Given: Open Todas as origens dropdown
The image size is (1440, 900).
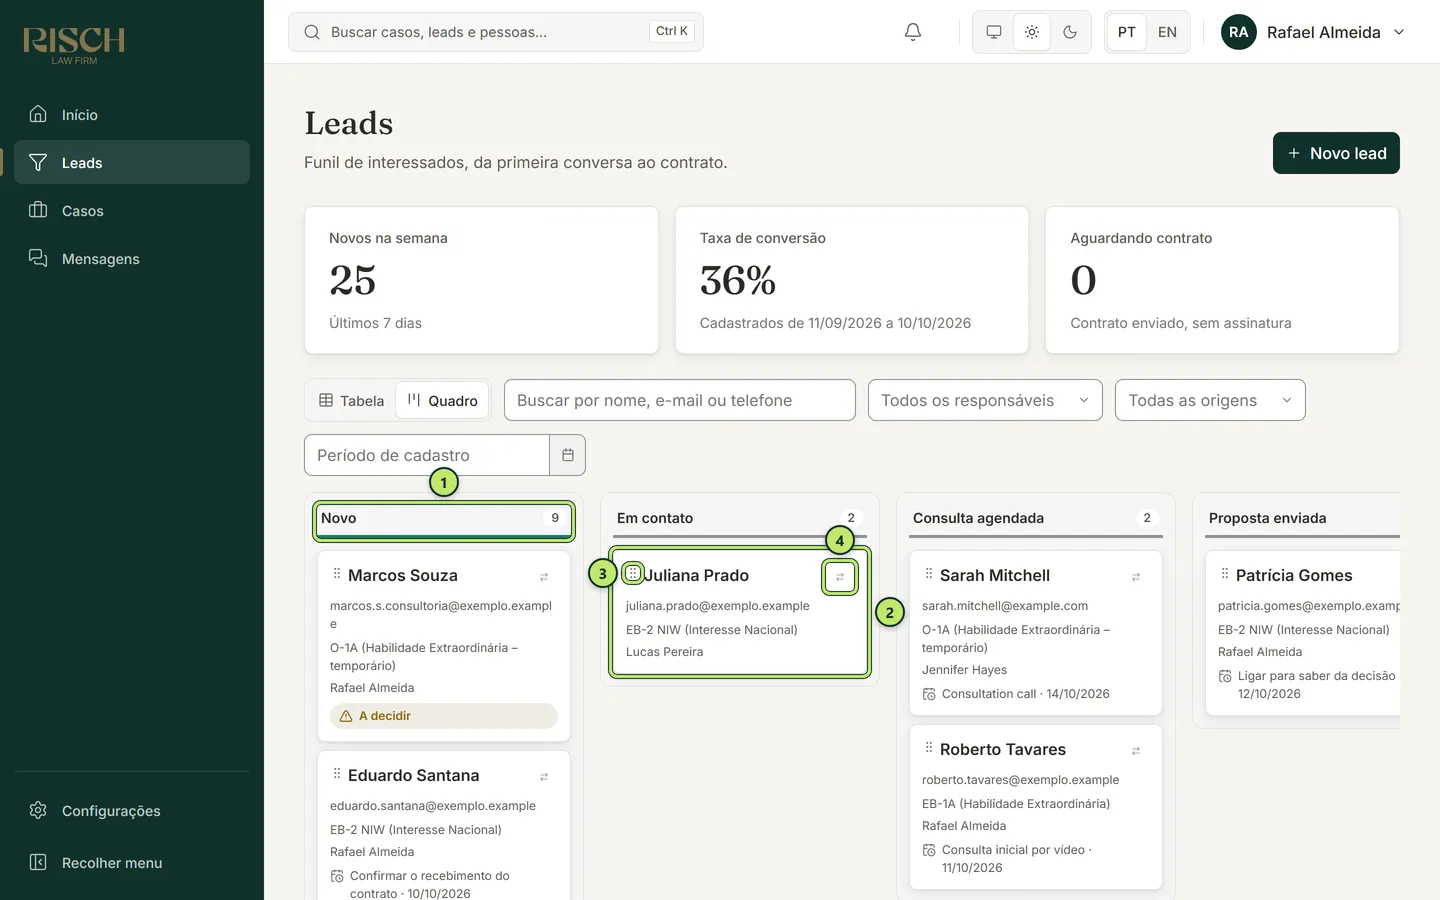Looking at the screenshot, I should point(1210,400).
